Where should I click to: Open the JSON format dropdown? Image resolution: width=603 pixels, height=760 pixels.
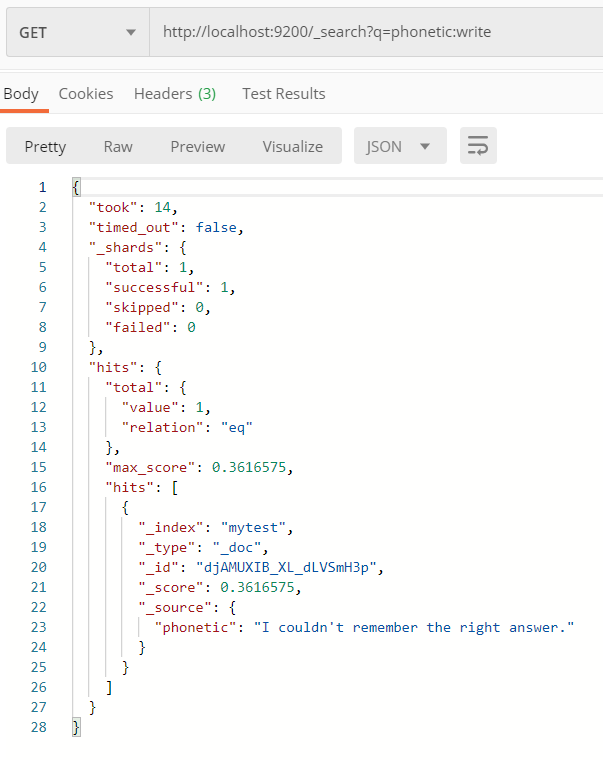click(x=400, y=146)
